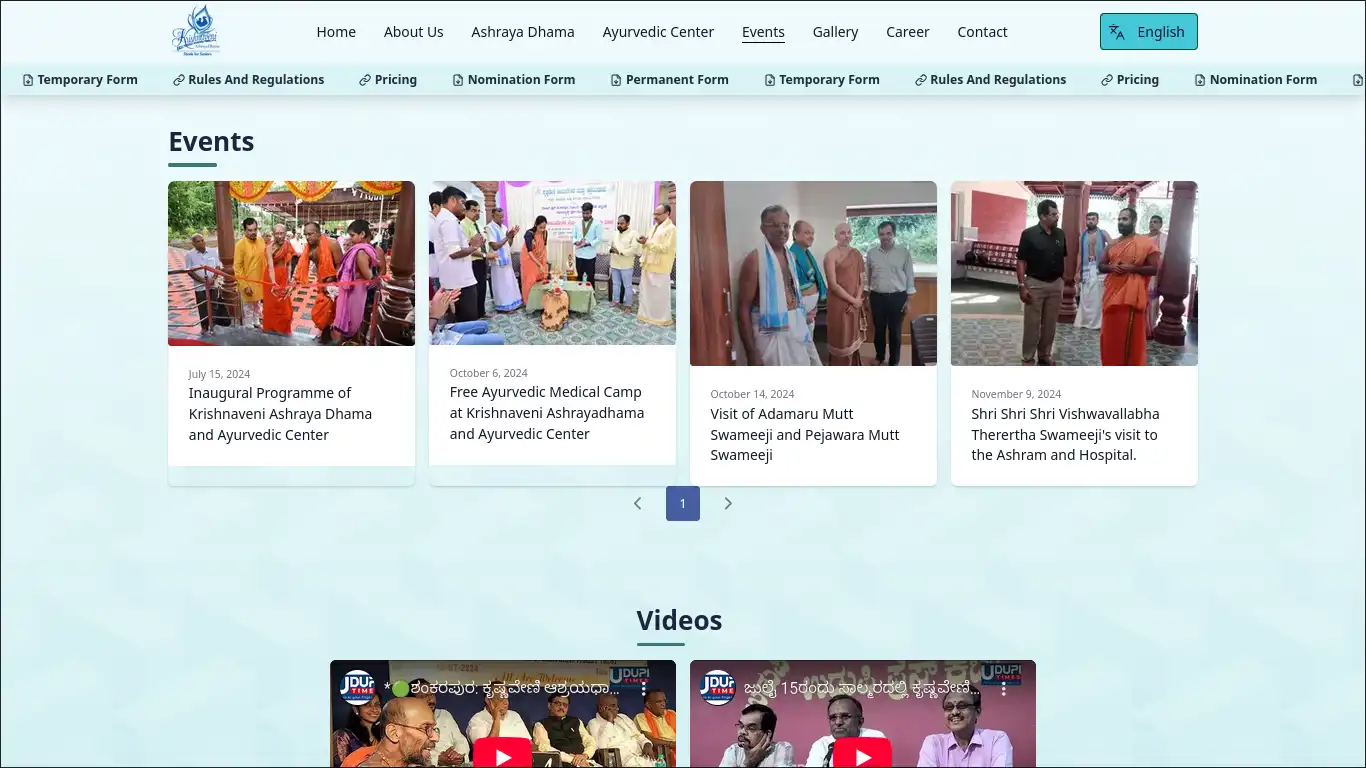This screenshot has height=768, width=1366.
Task: Open Inaugural Programme event photo
Action: coord(291,263)
